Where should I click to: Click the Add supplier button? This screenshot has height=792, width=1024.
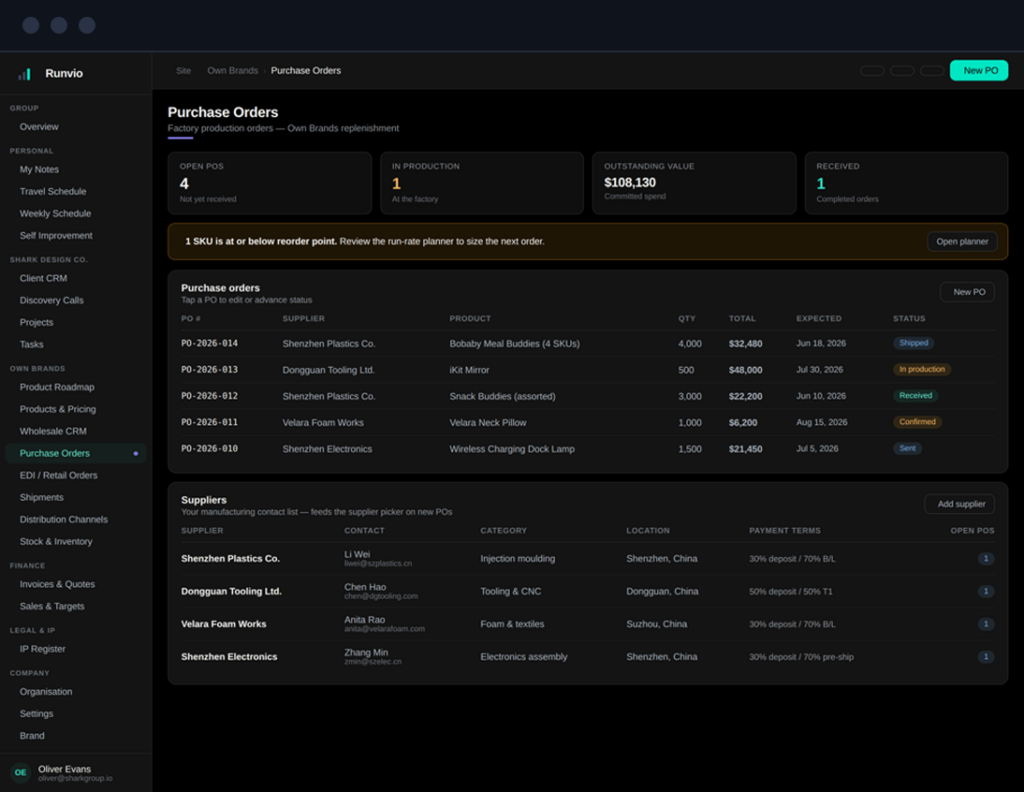click(960, 504)
